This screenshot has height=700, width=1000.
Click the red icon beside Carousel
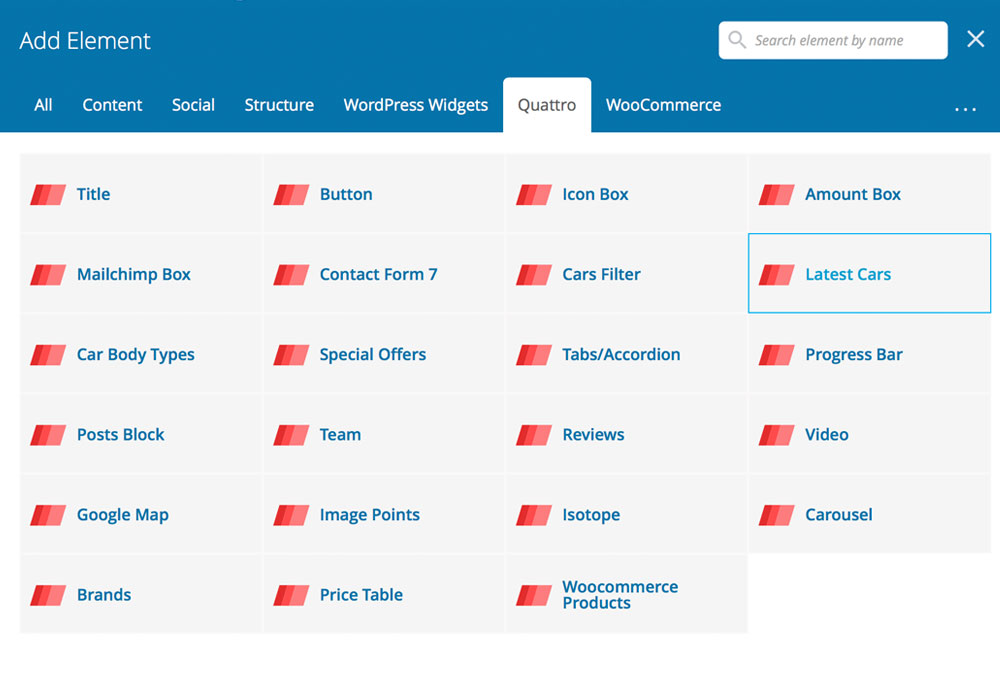click(776, 515)
